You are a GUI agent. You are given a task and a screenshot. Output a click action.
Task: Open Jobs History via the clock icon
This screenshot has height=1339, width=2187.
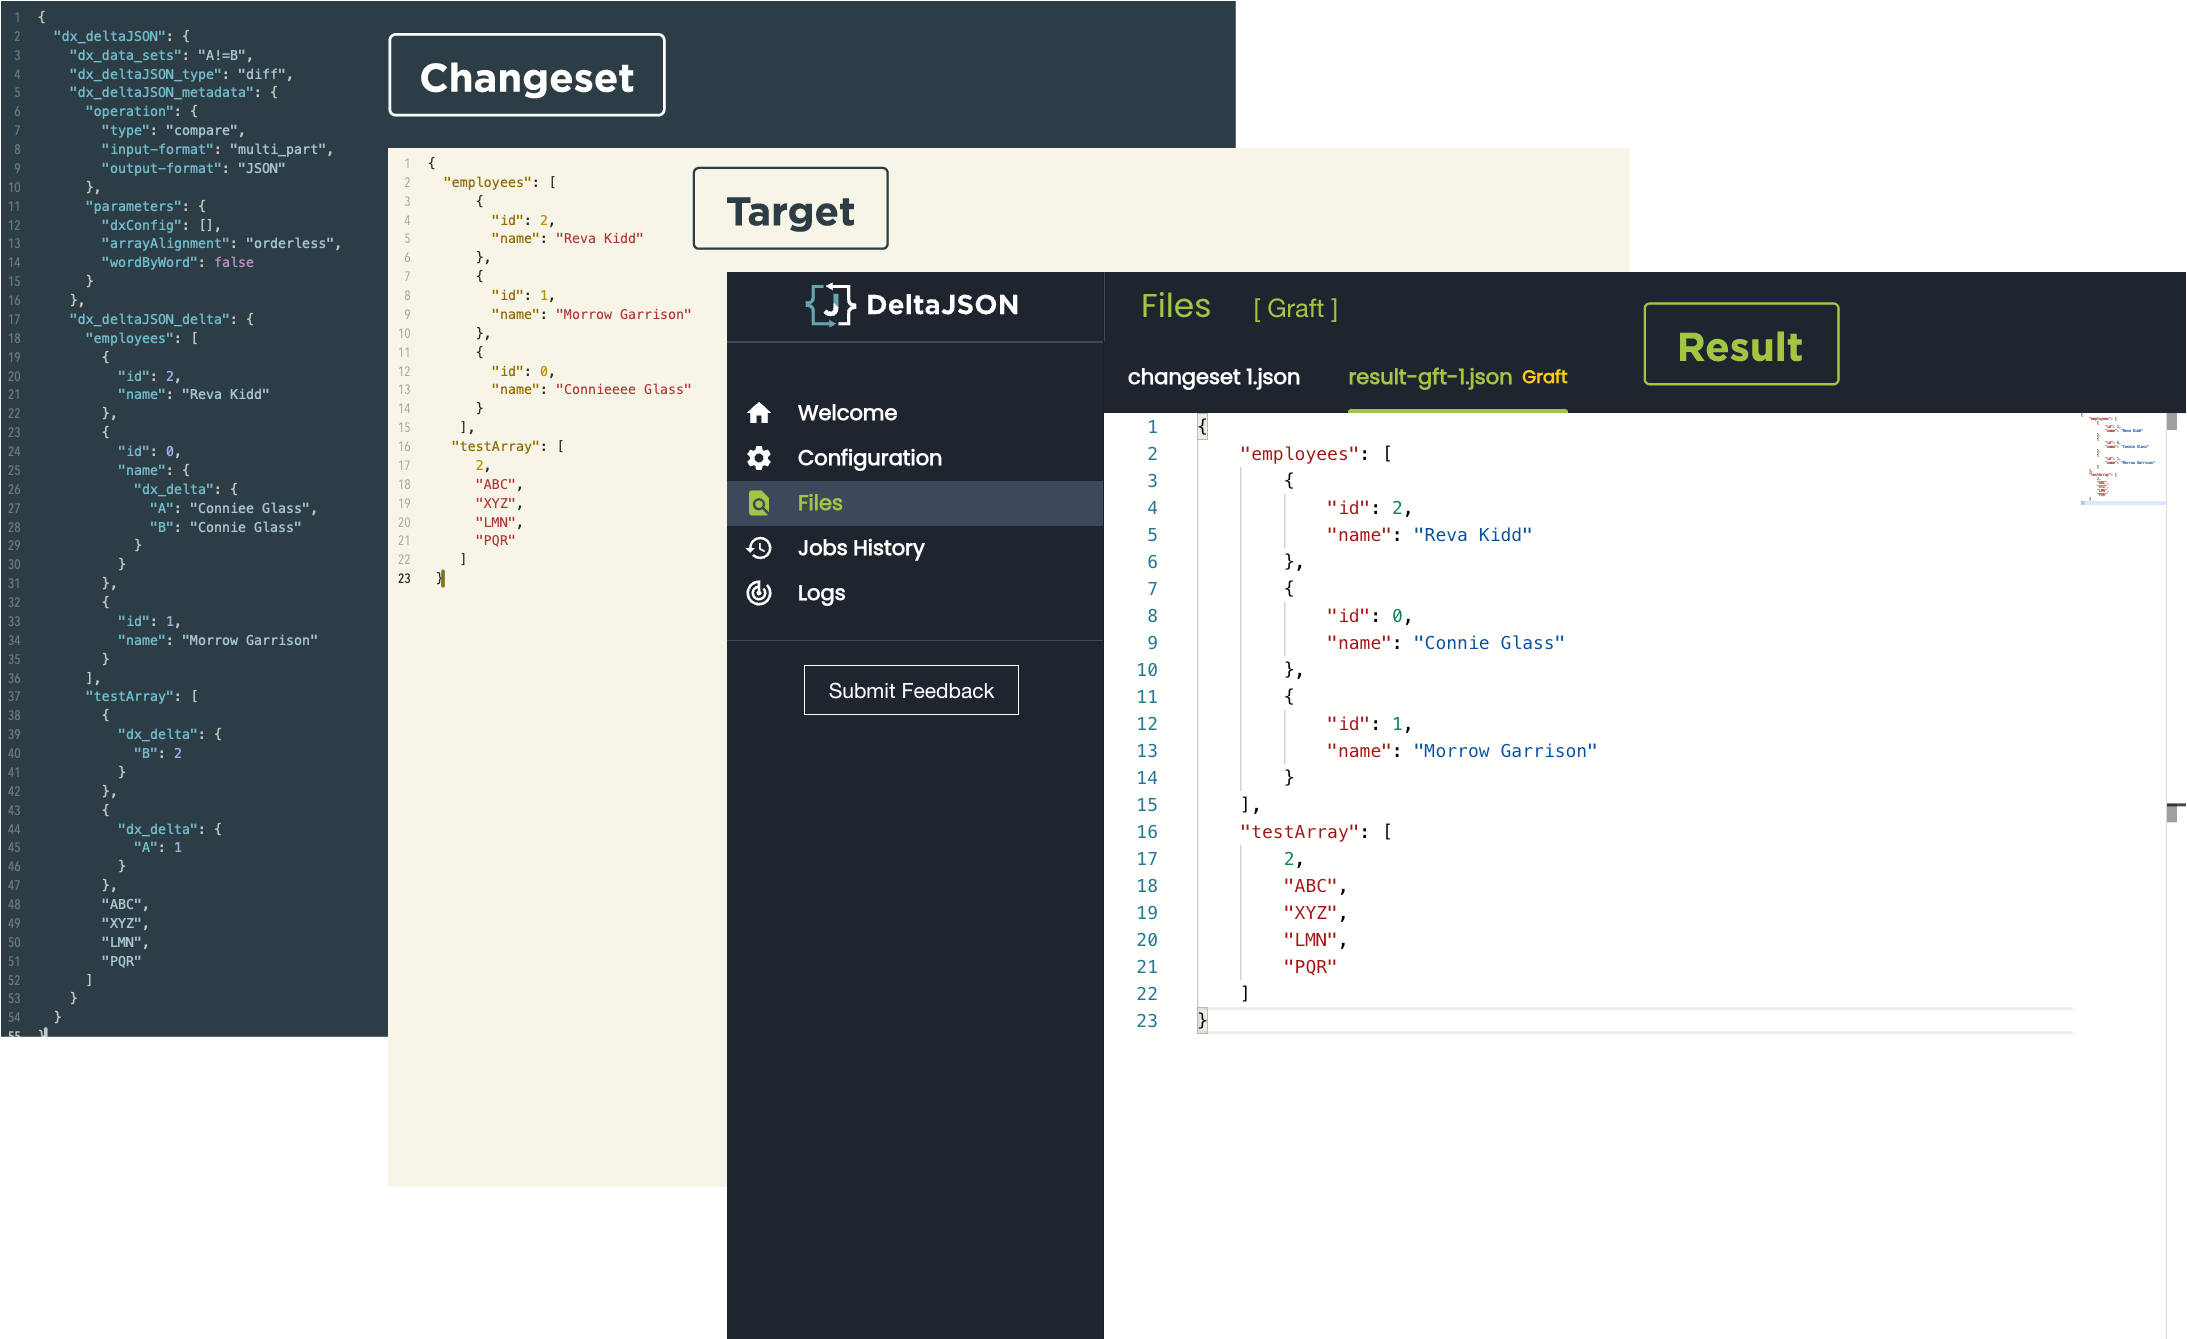pos(759,548)
